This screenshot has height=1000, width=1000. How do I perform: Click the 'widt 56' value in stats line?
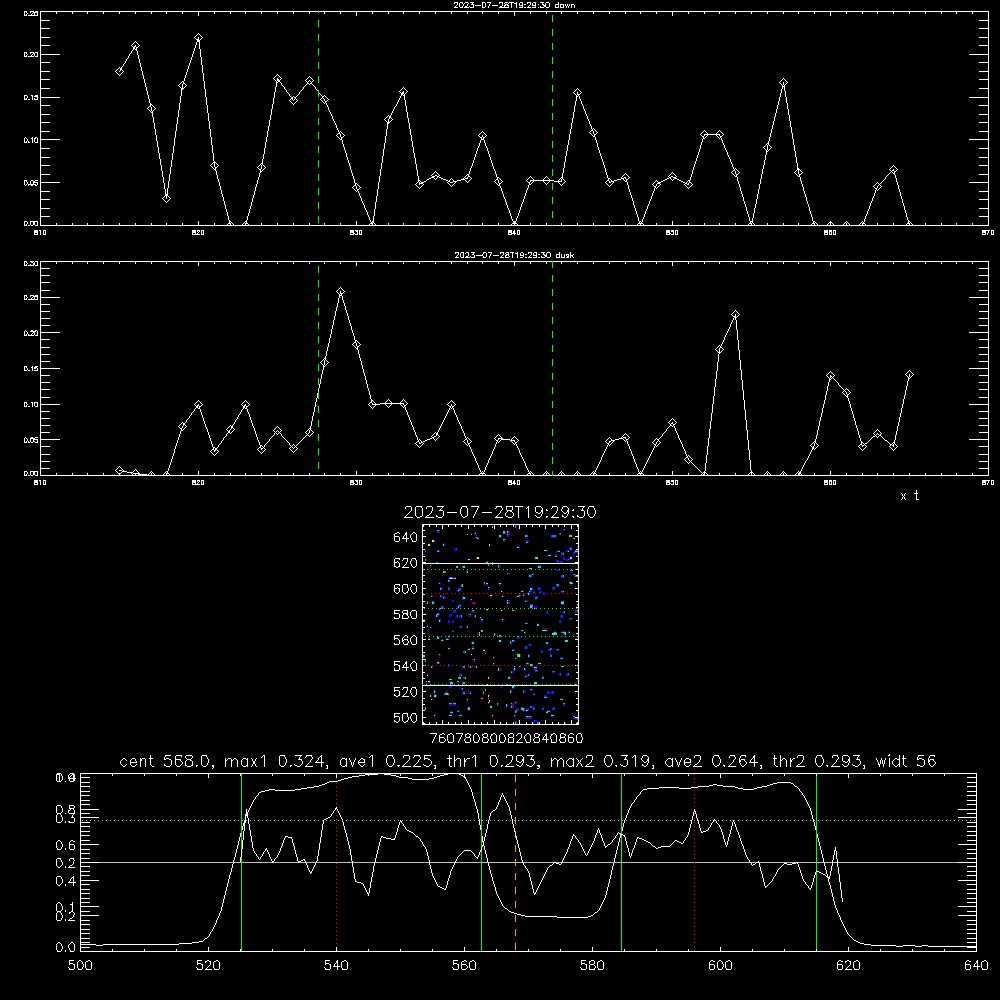tap(906, 761)
